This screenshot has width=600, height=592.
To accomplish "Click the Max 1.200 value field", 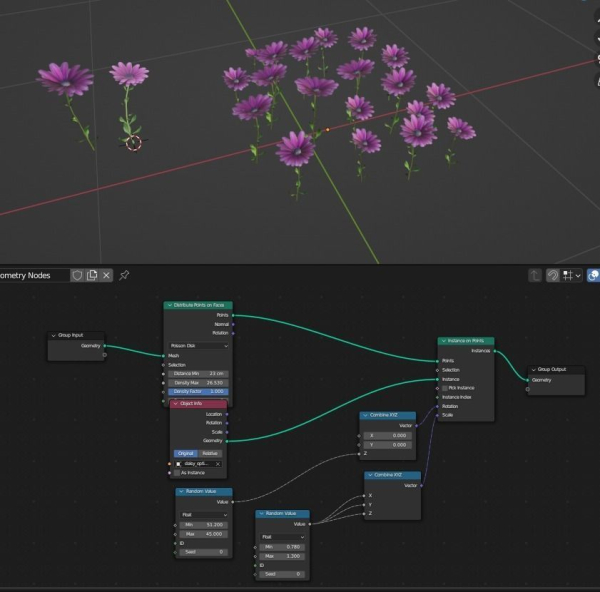I will pos(282,556).
